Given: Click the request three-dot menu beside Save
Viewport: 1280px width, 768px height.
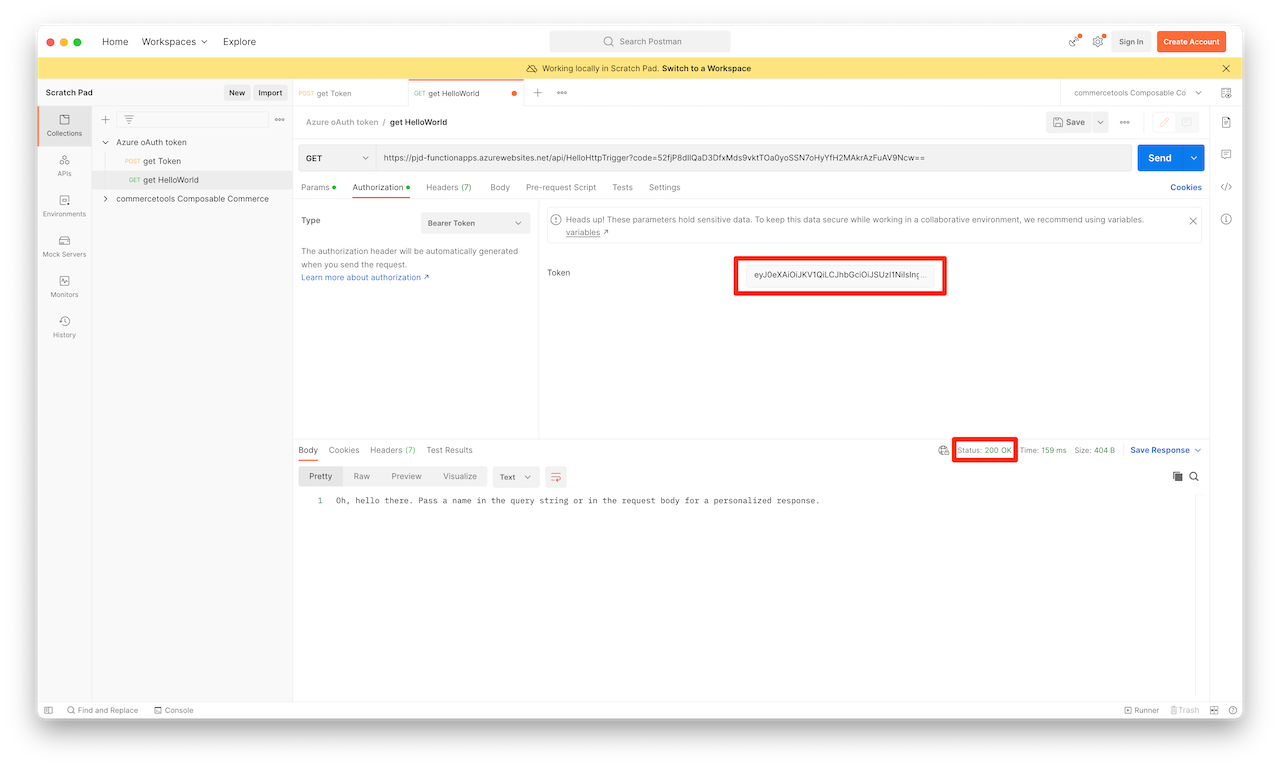Looking at the screenshot, I should (x=1125, y=122).
